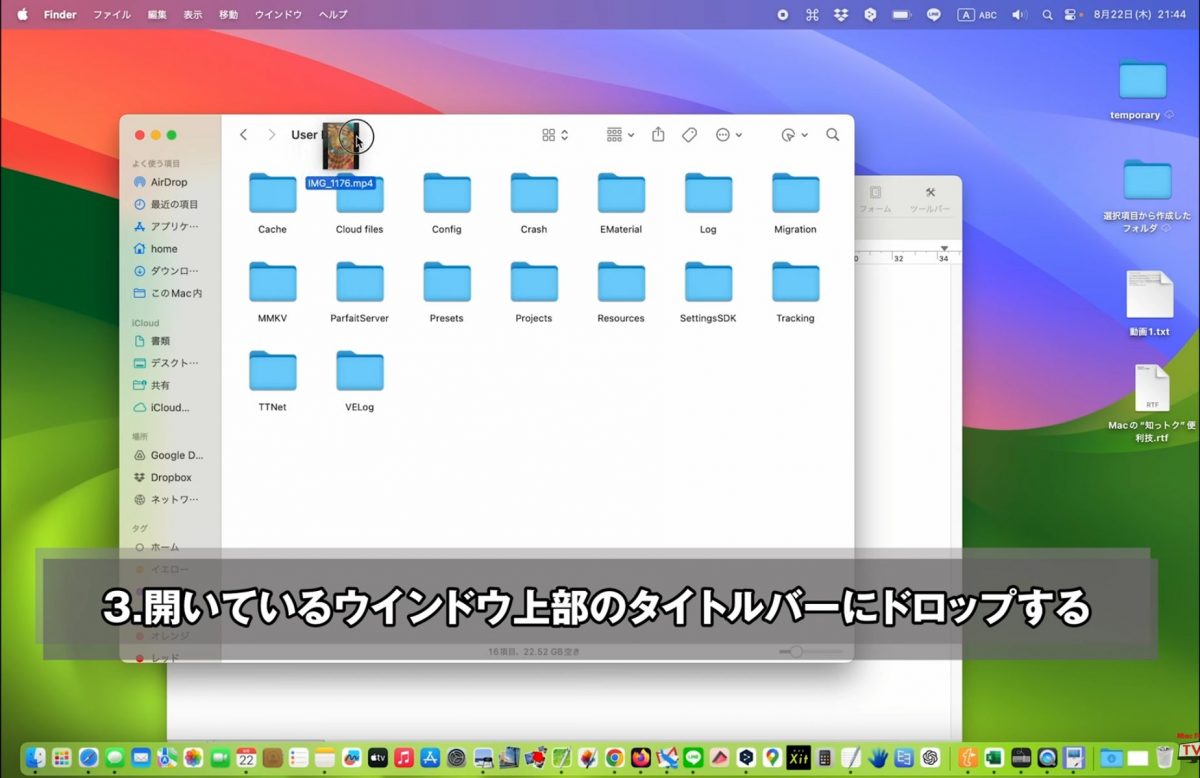Select the VELog folder
The width and height of the screenshot is (1200, 778).
(359, 382)
